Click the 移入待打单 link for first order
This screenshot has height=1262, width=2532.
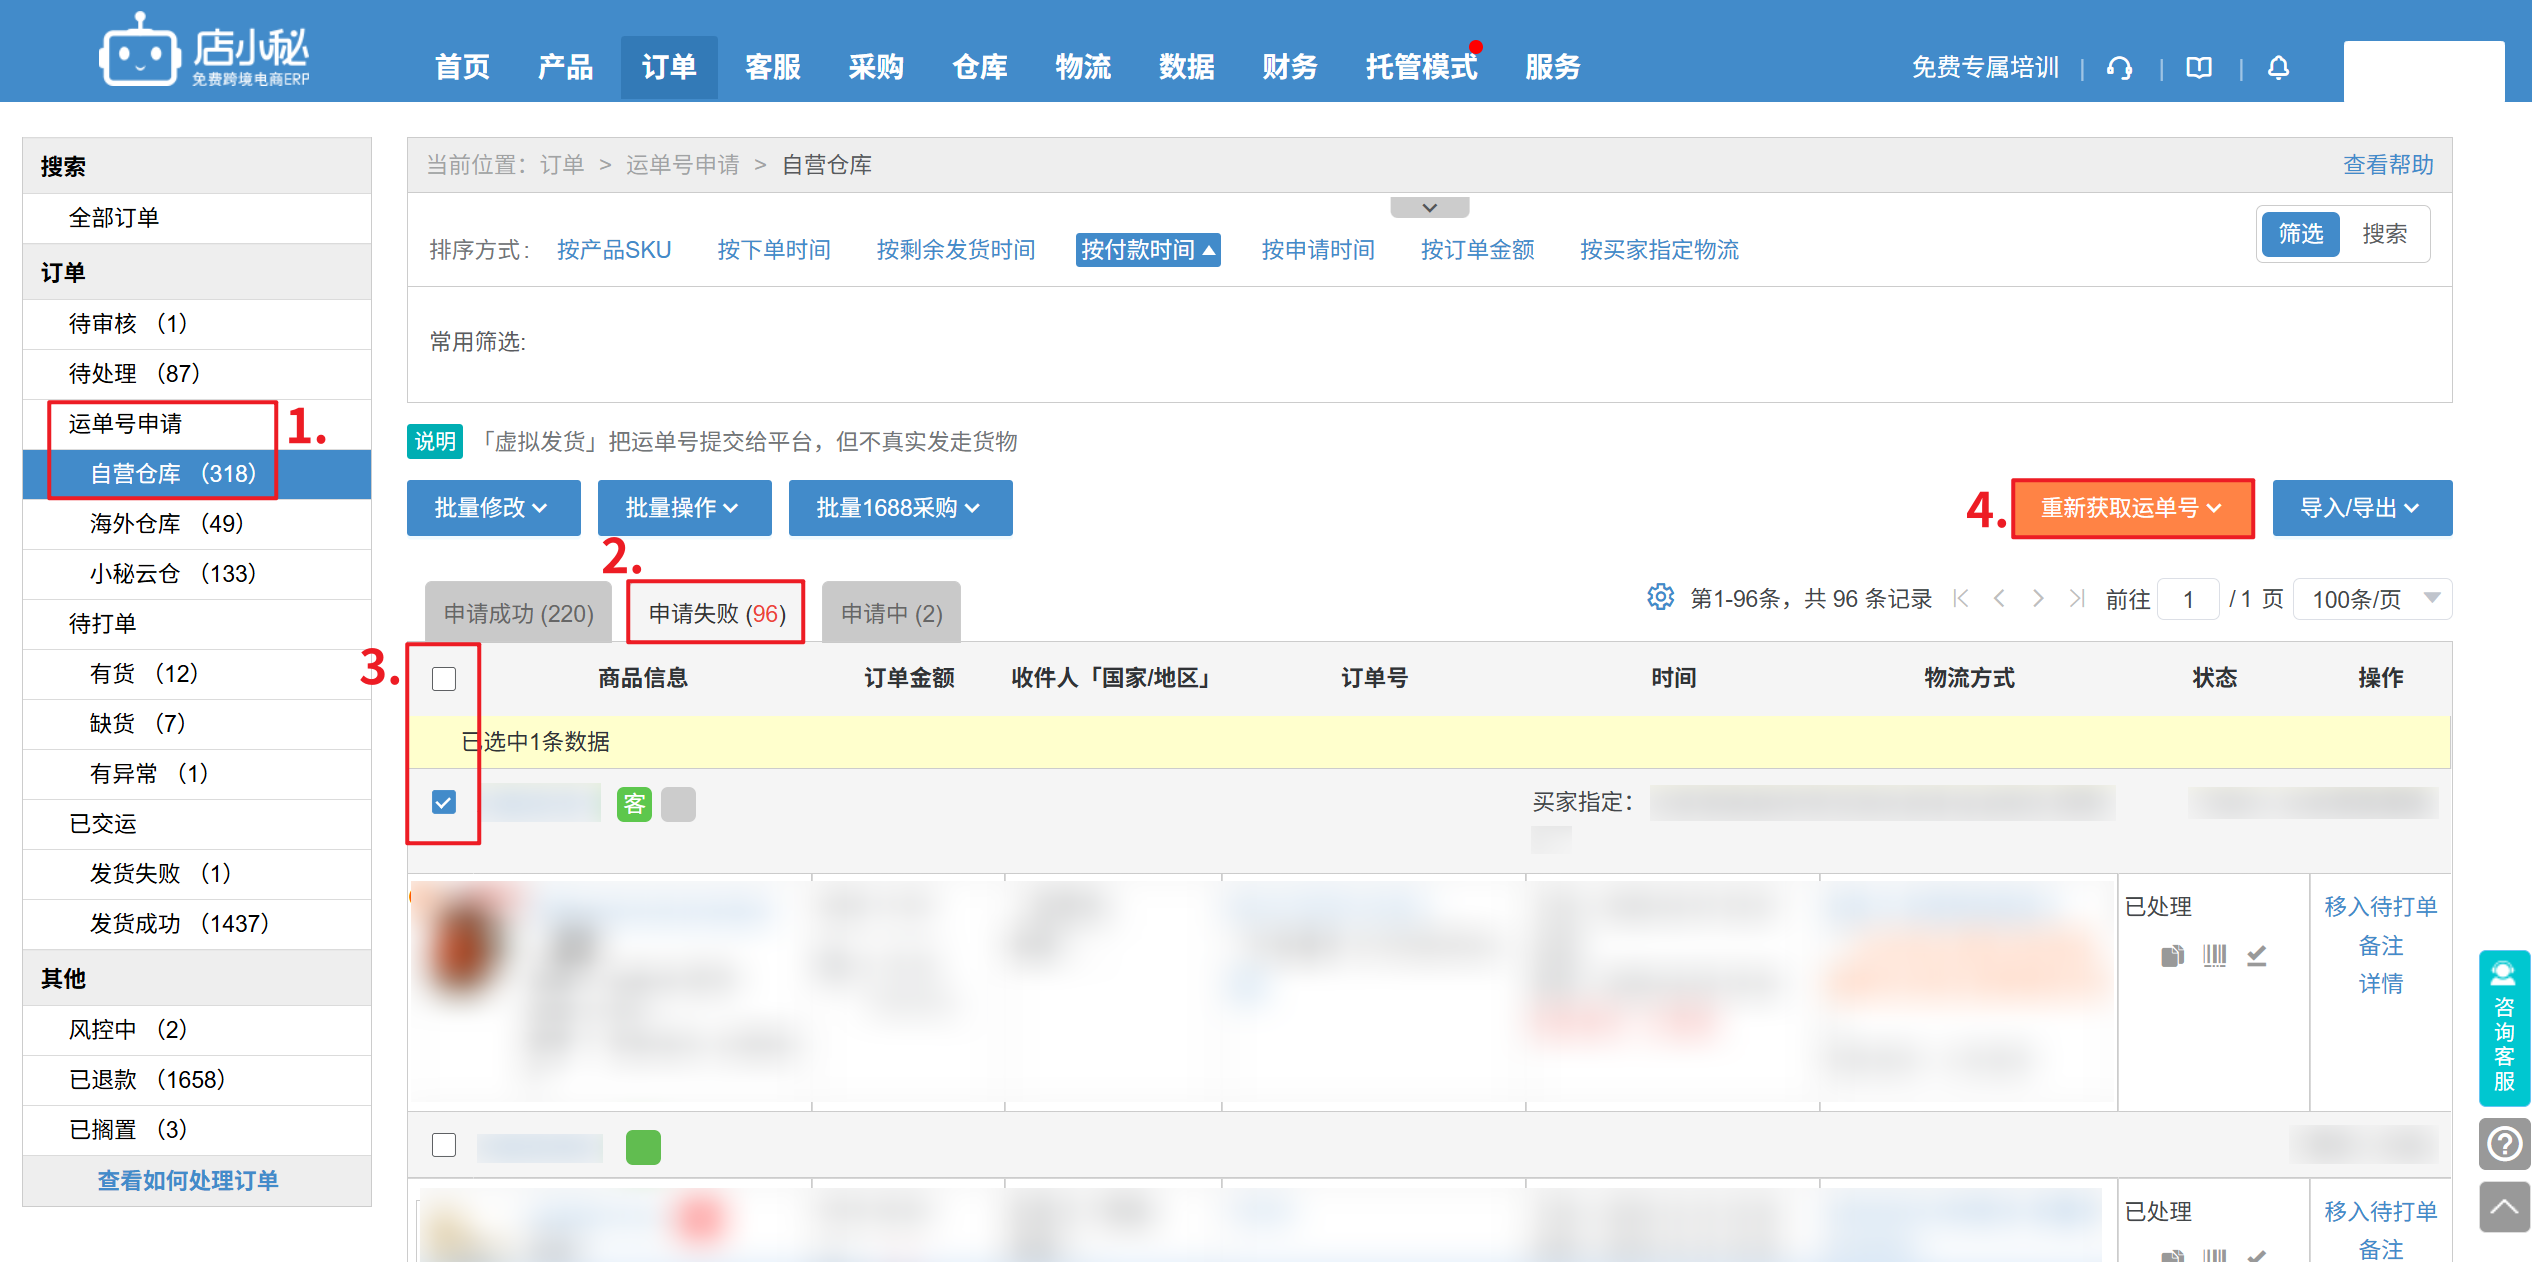2379,906
